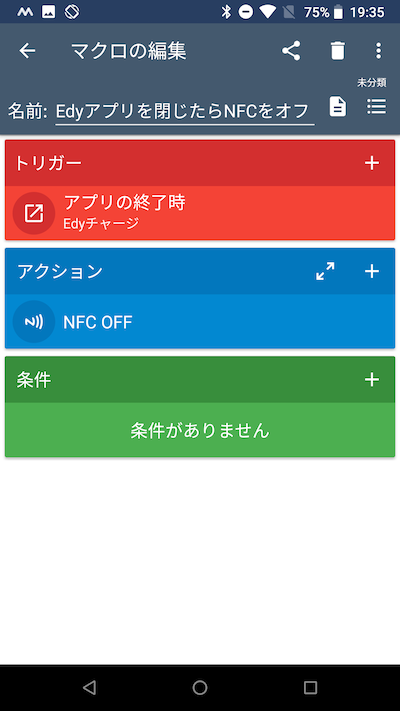Select the アプリの終了時 trigger entry

[x=200, y=213]
